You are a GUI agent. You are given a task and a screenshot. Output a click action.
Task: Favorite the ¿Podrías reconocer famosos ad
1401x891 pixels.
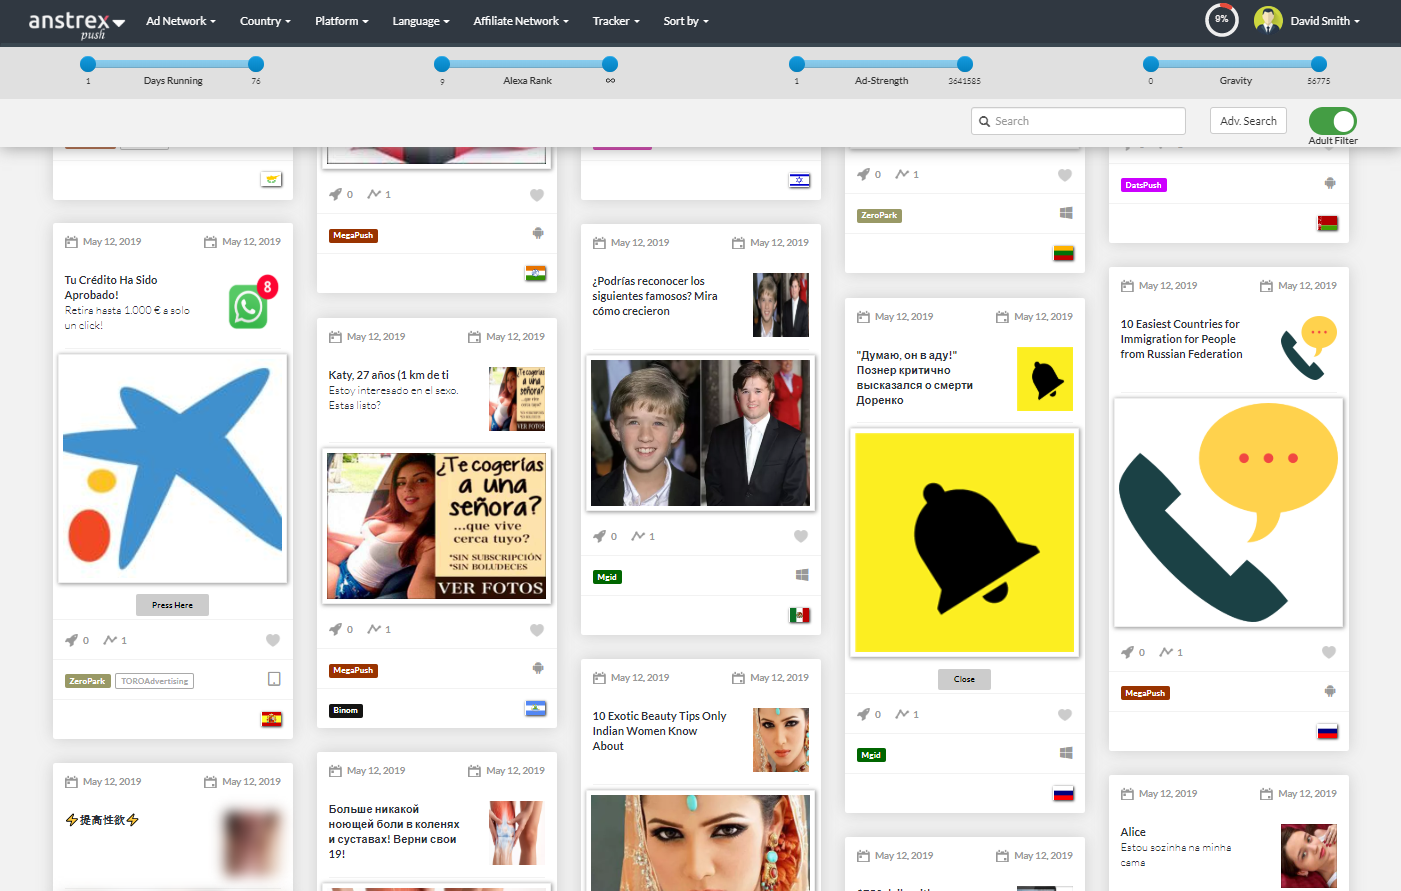tap(801, 536)
